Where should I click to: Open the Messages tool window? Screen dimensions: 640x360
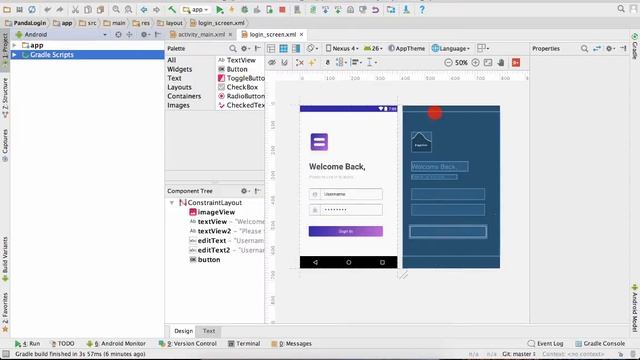(291, 344)
